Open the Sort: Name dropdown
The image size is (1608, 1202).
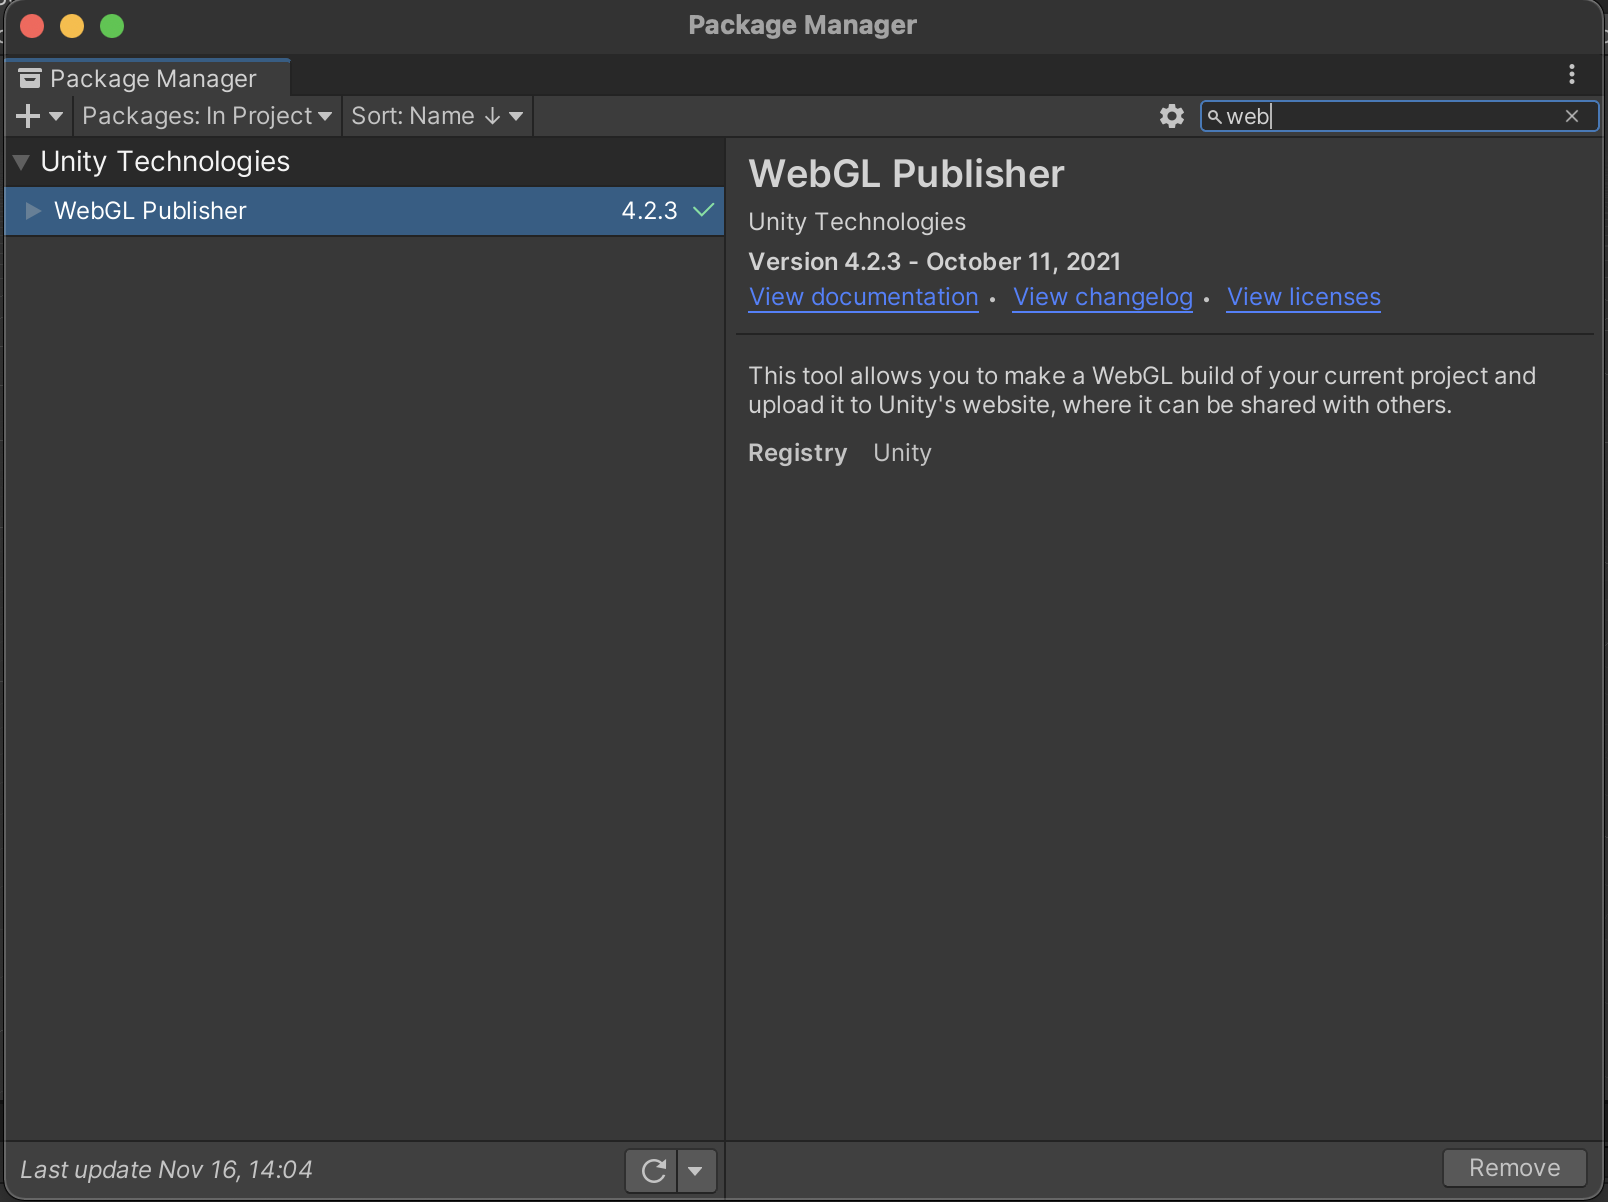tap(436, 116)
